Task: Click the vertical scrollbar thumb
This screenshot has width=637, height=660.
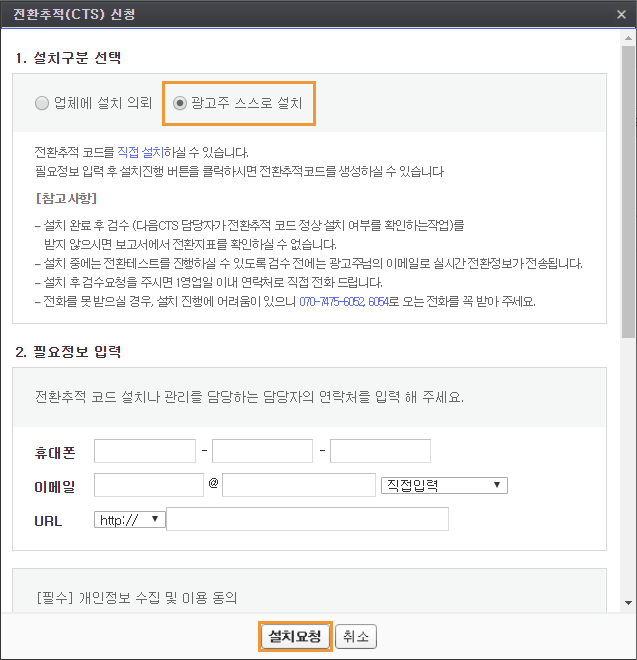Action: coord(629,192)
